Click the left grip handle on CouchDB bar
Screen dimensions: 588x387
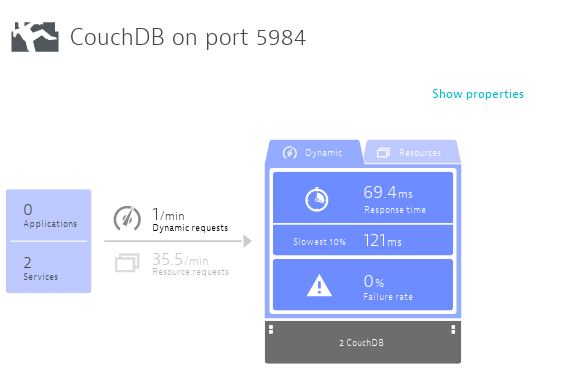tap(271, 330)
